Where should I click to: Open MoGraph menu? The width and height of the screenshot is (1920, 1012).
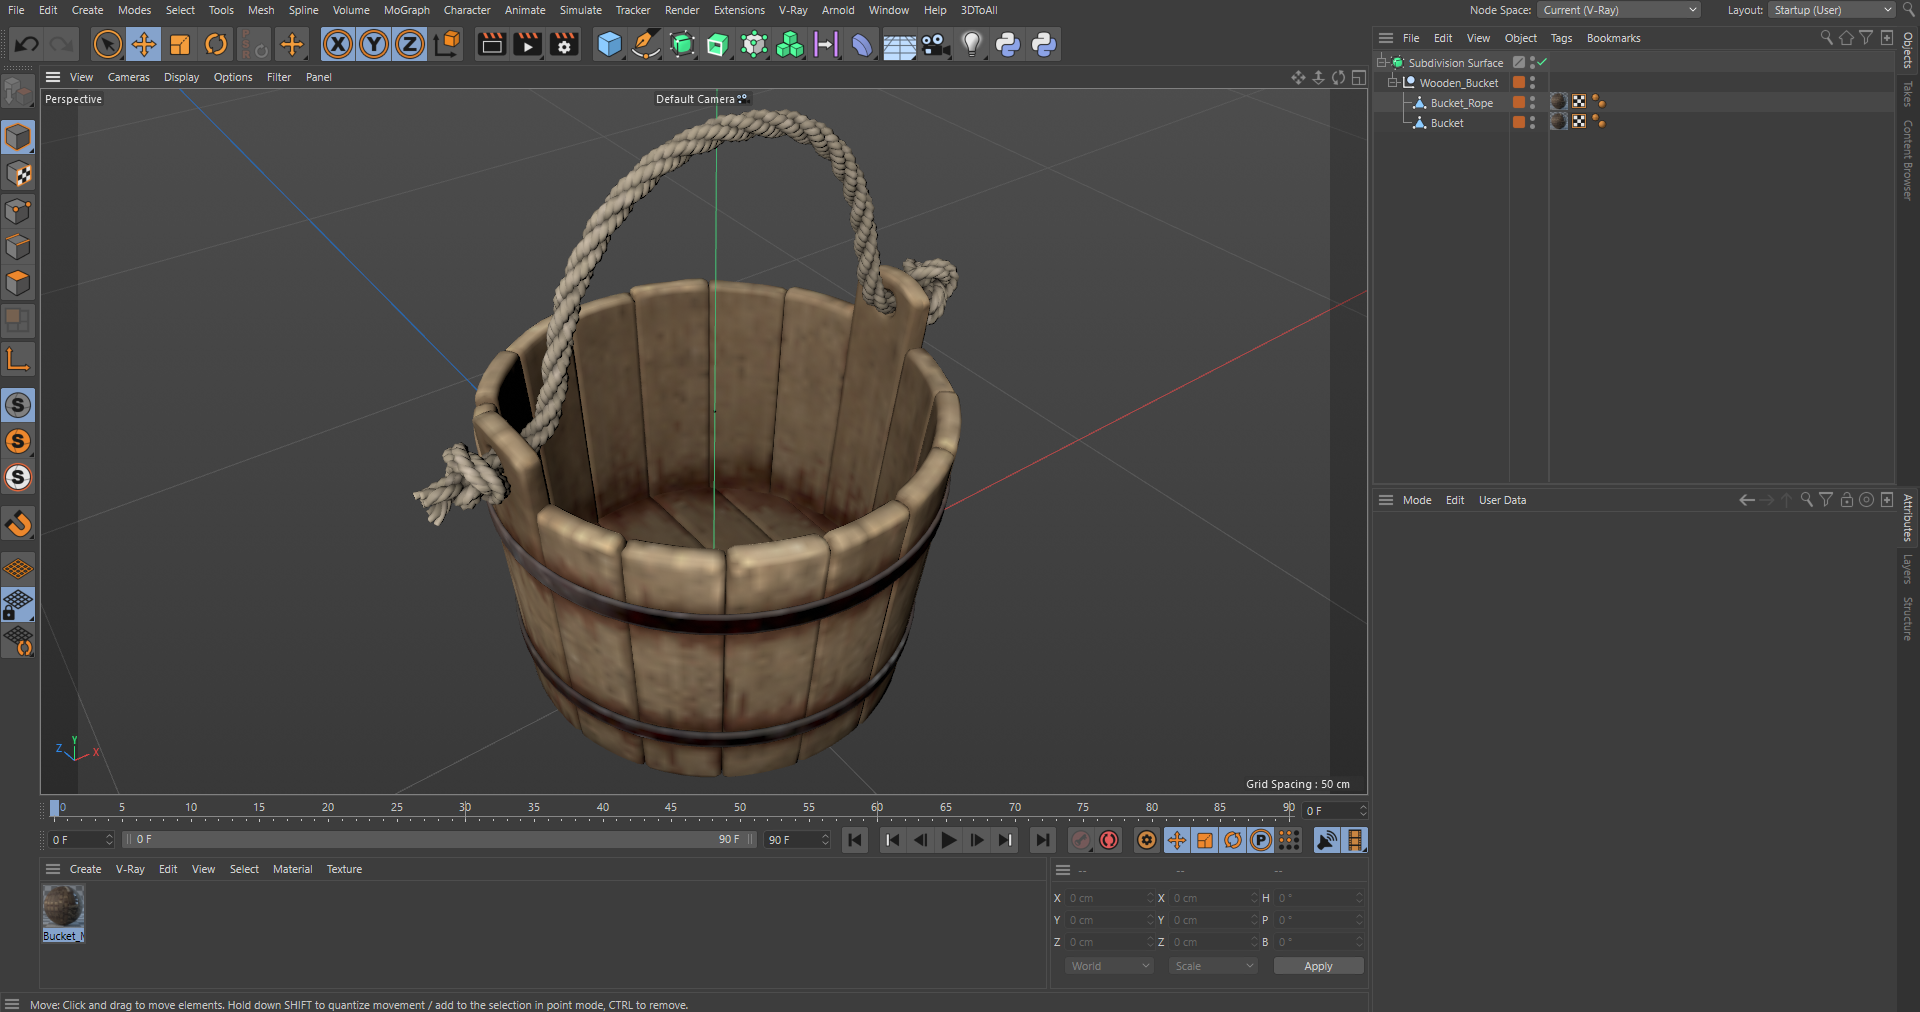coord(406,10)
